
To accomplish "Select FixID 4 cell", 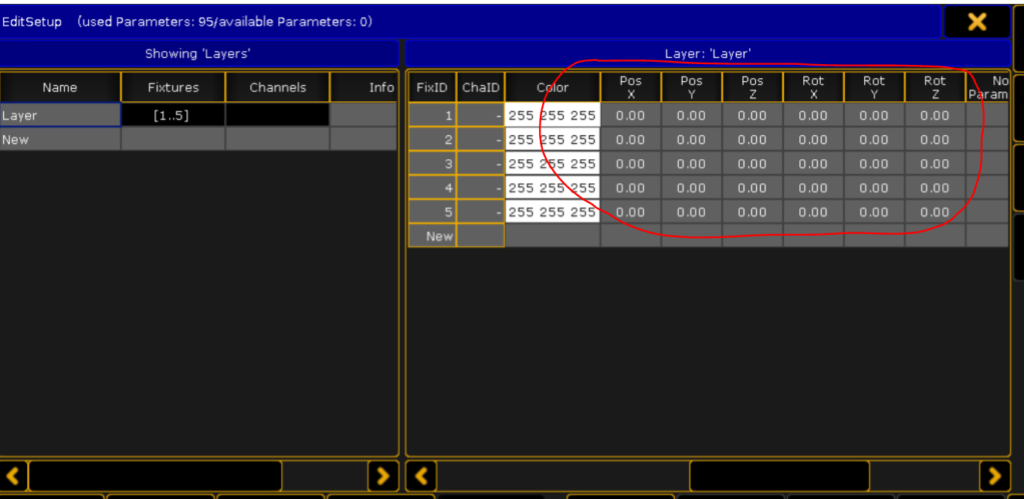I will (432, 188).
